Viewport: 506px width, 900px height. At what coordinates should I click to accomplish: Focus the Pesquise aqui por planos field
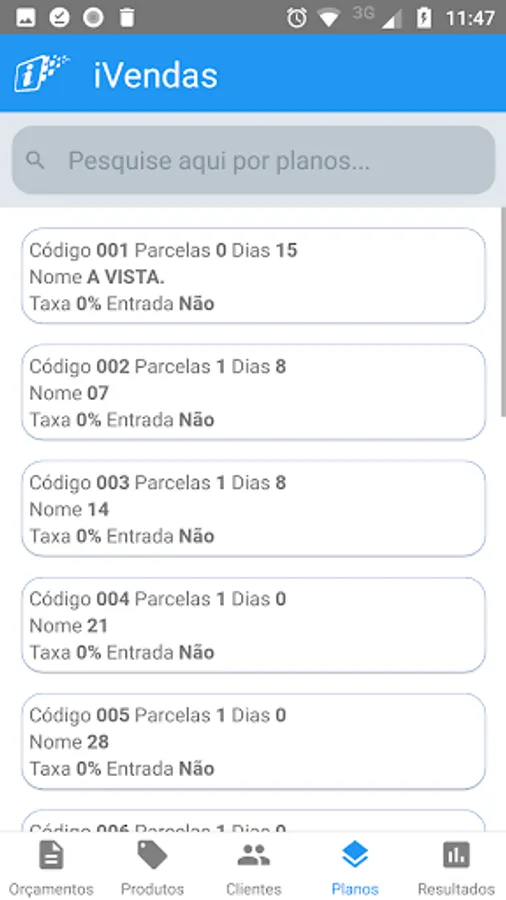click(x=254, y=160)
